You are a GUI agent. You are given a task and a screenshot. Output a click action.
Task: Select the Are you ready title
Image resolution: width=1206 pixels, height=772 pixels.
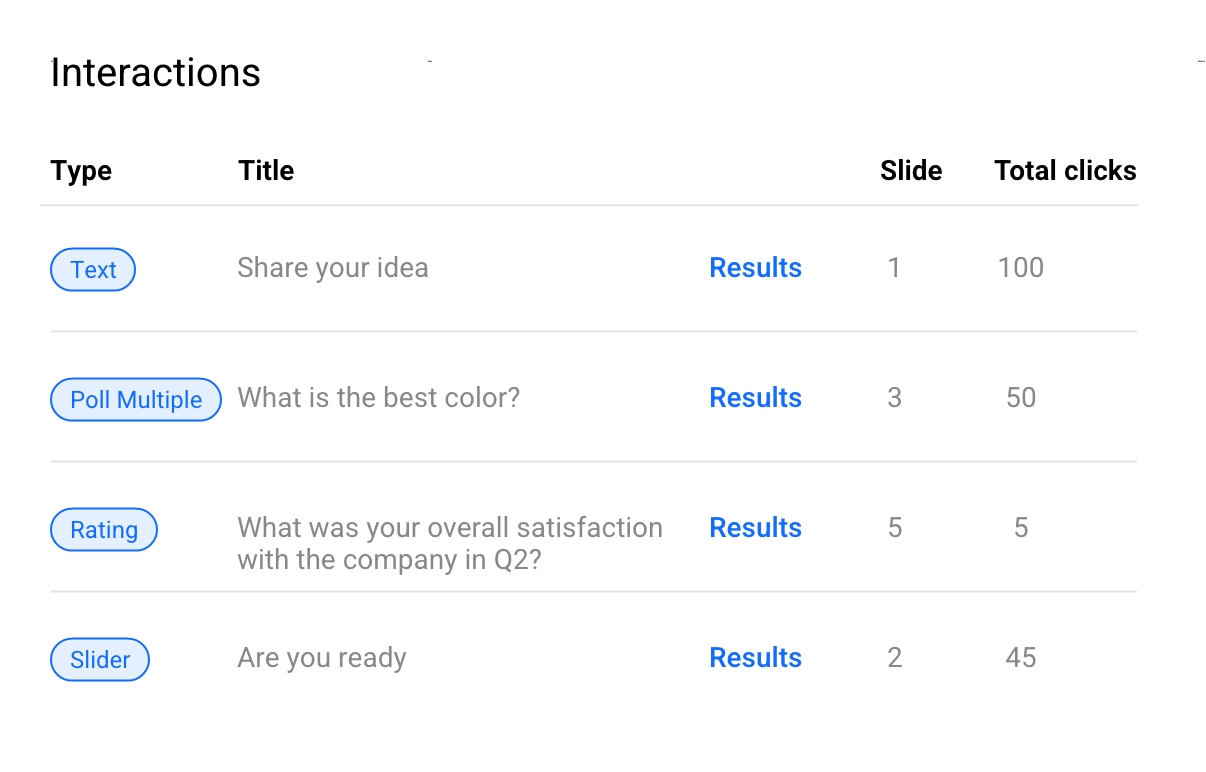[322, 658]
